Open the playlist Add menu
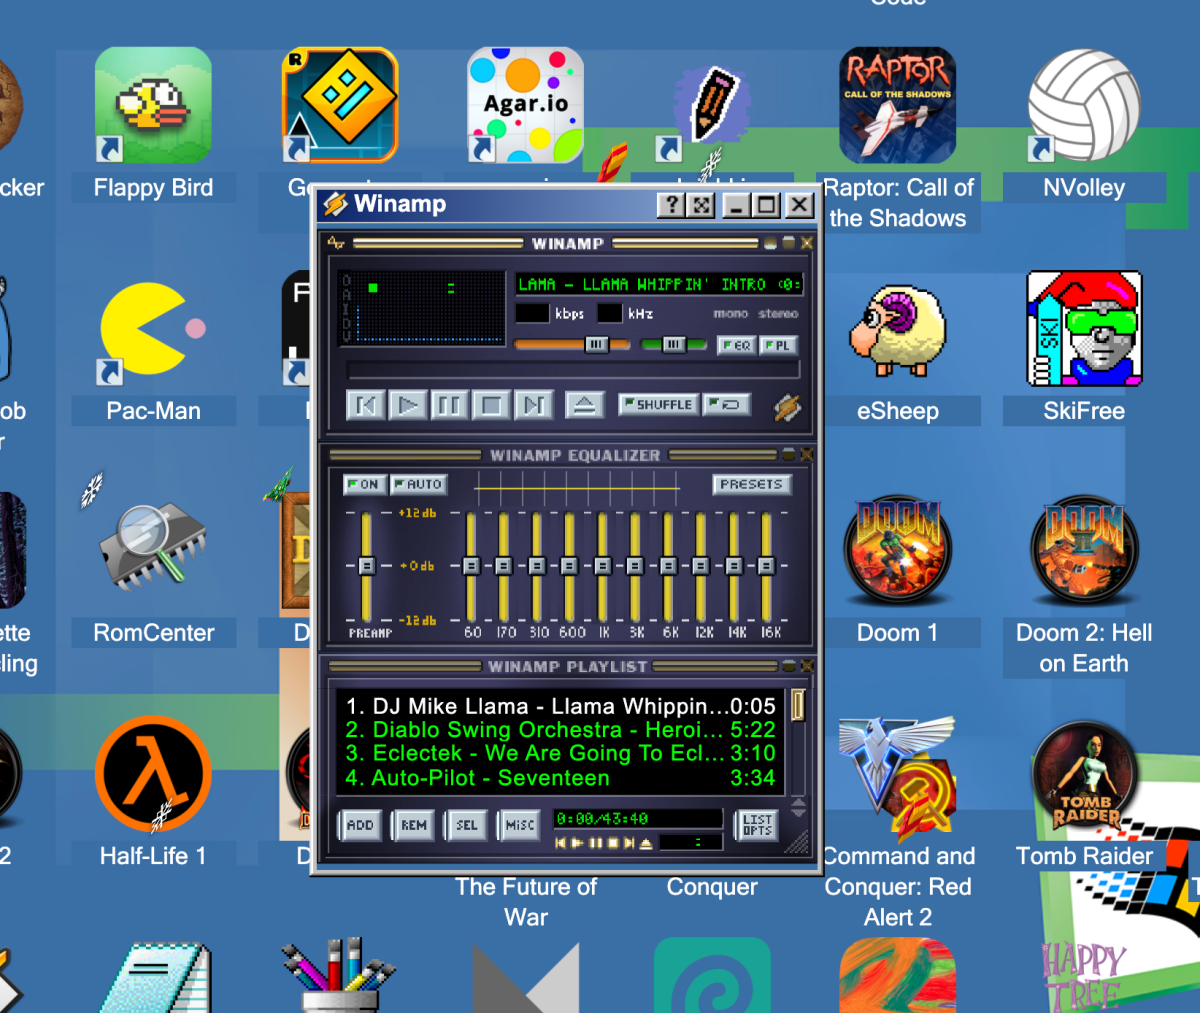Screen dimensions: 1200x1013 pos(360,825)
